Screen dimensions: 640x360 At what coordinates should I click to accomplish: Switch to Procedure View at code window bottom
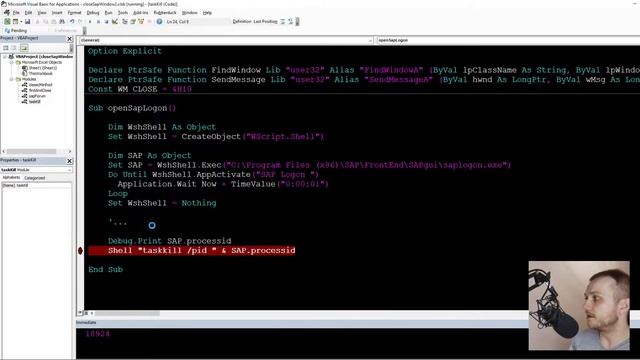coord(80,313)
